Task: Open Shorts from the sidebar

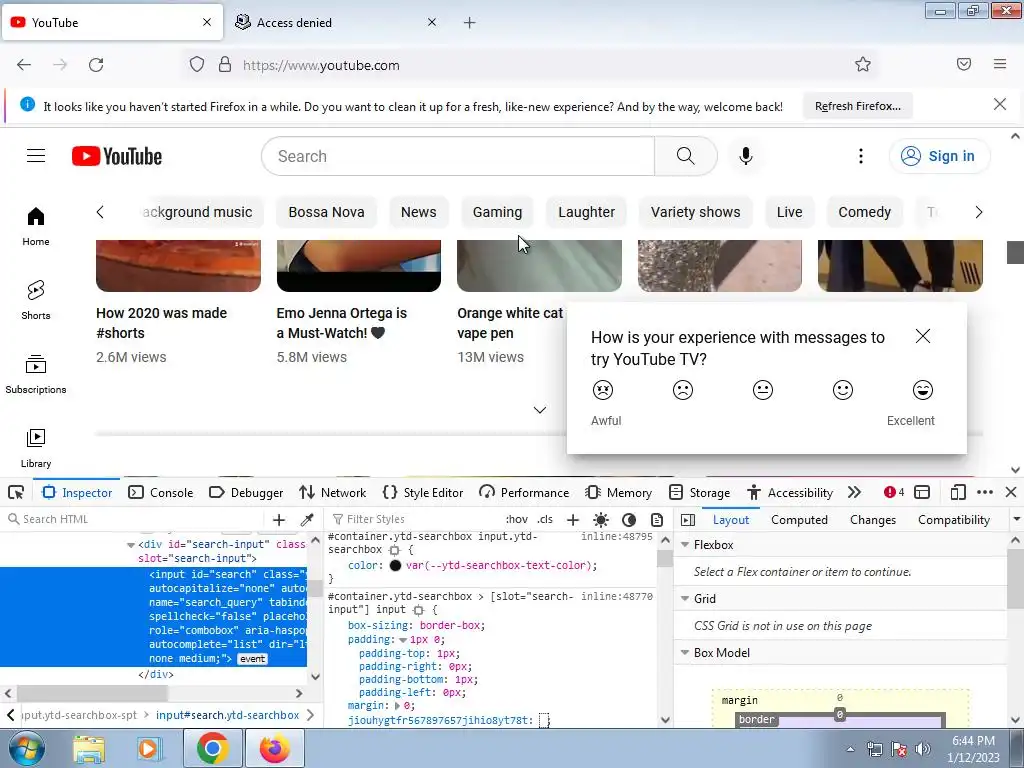Action: click(36, 300)
